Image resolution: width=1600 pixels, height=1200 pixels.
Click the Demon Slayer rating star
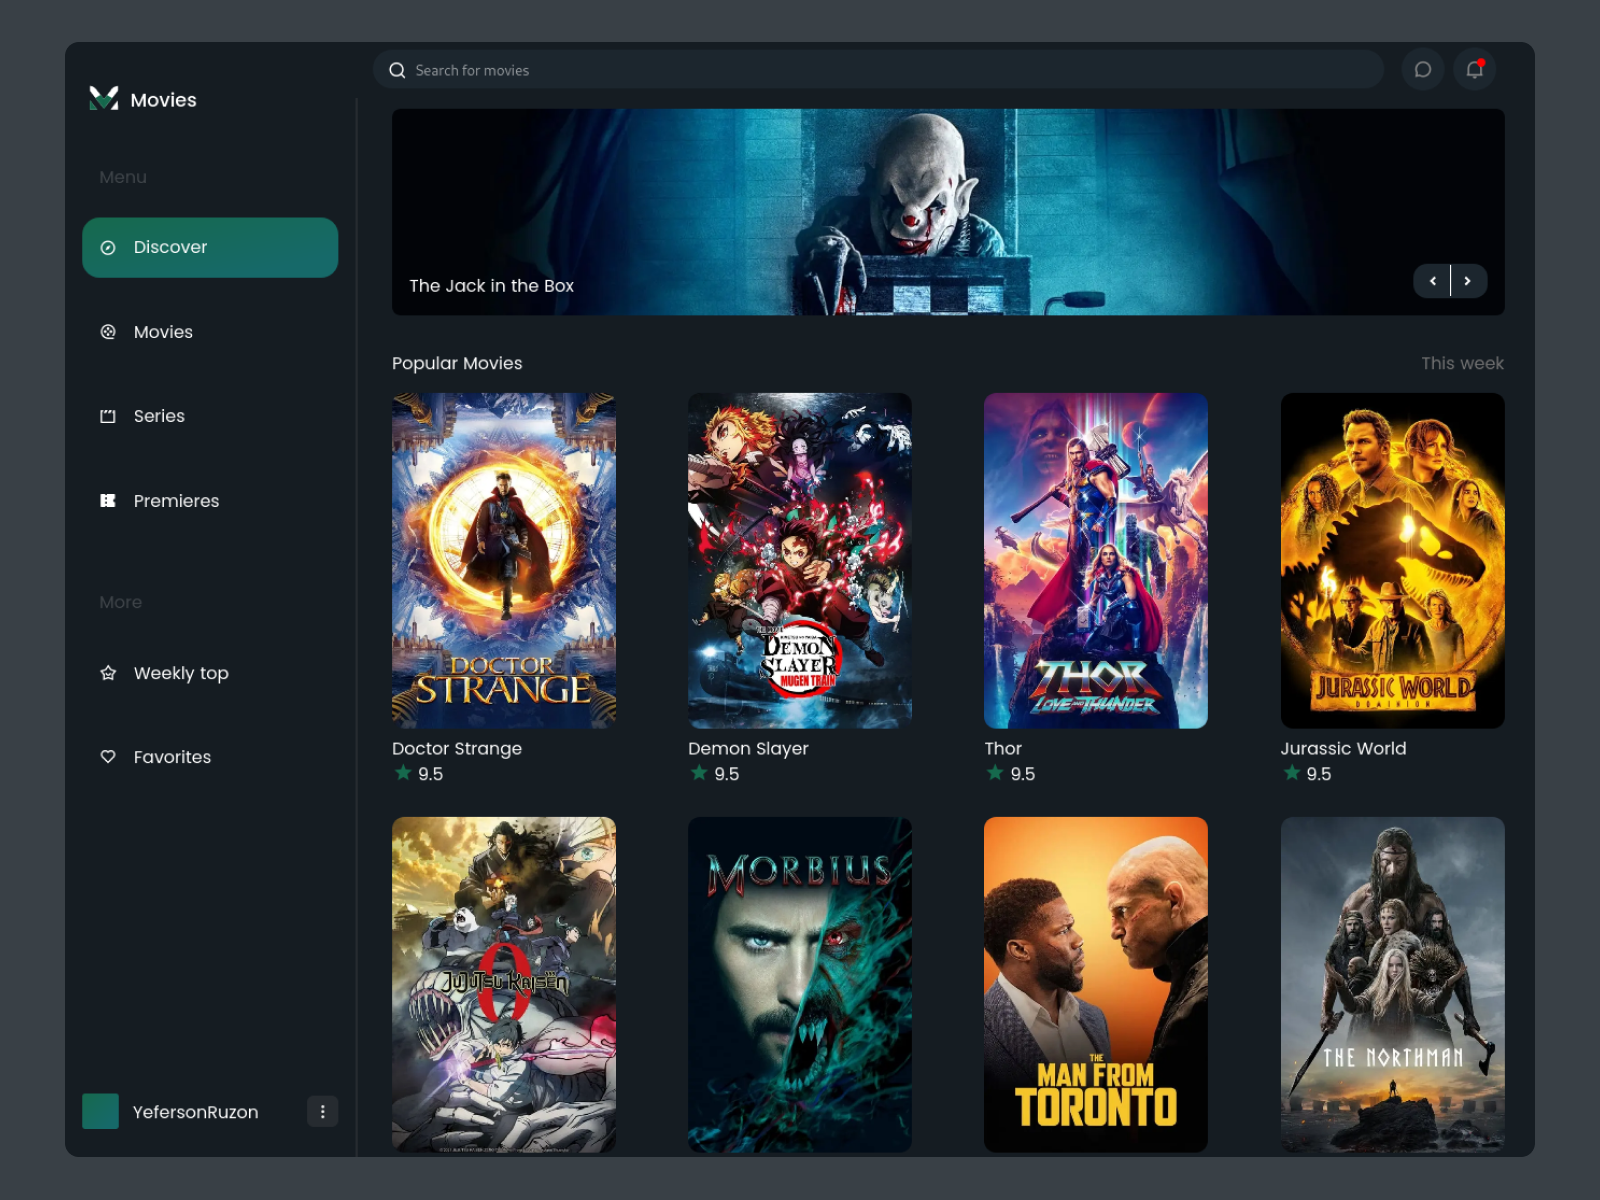point(699,773)
